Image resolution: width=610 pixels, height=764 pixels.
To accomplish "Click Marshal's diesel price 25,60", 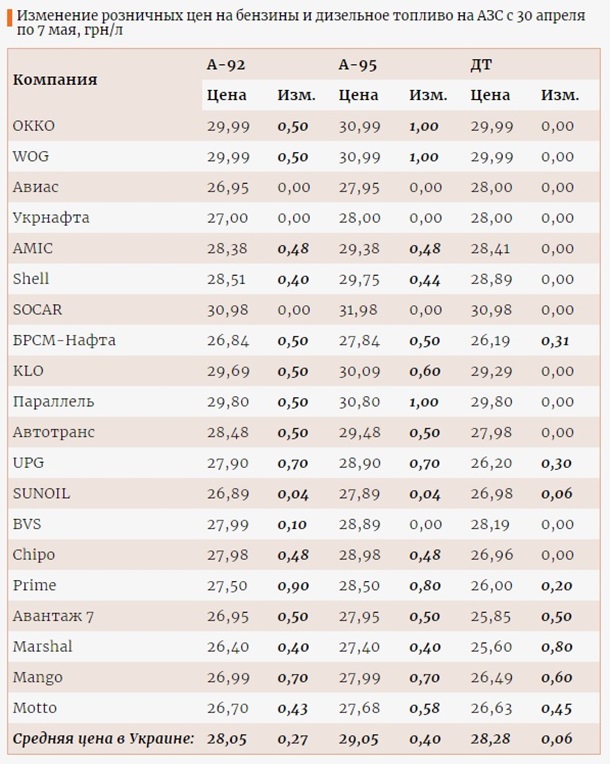I will [491, 647].
